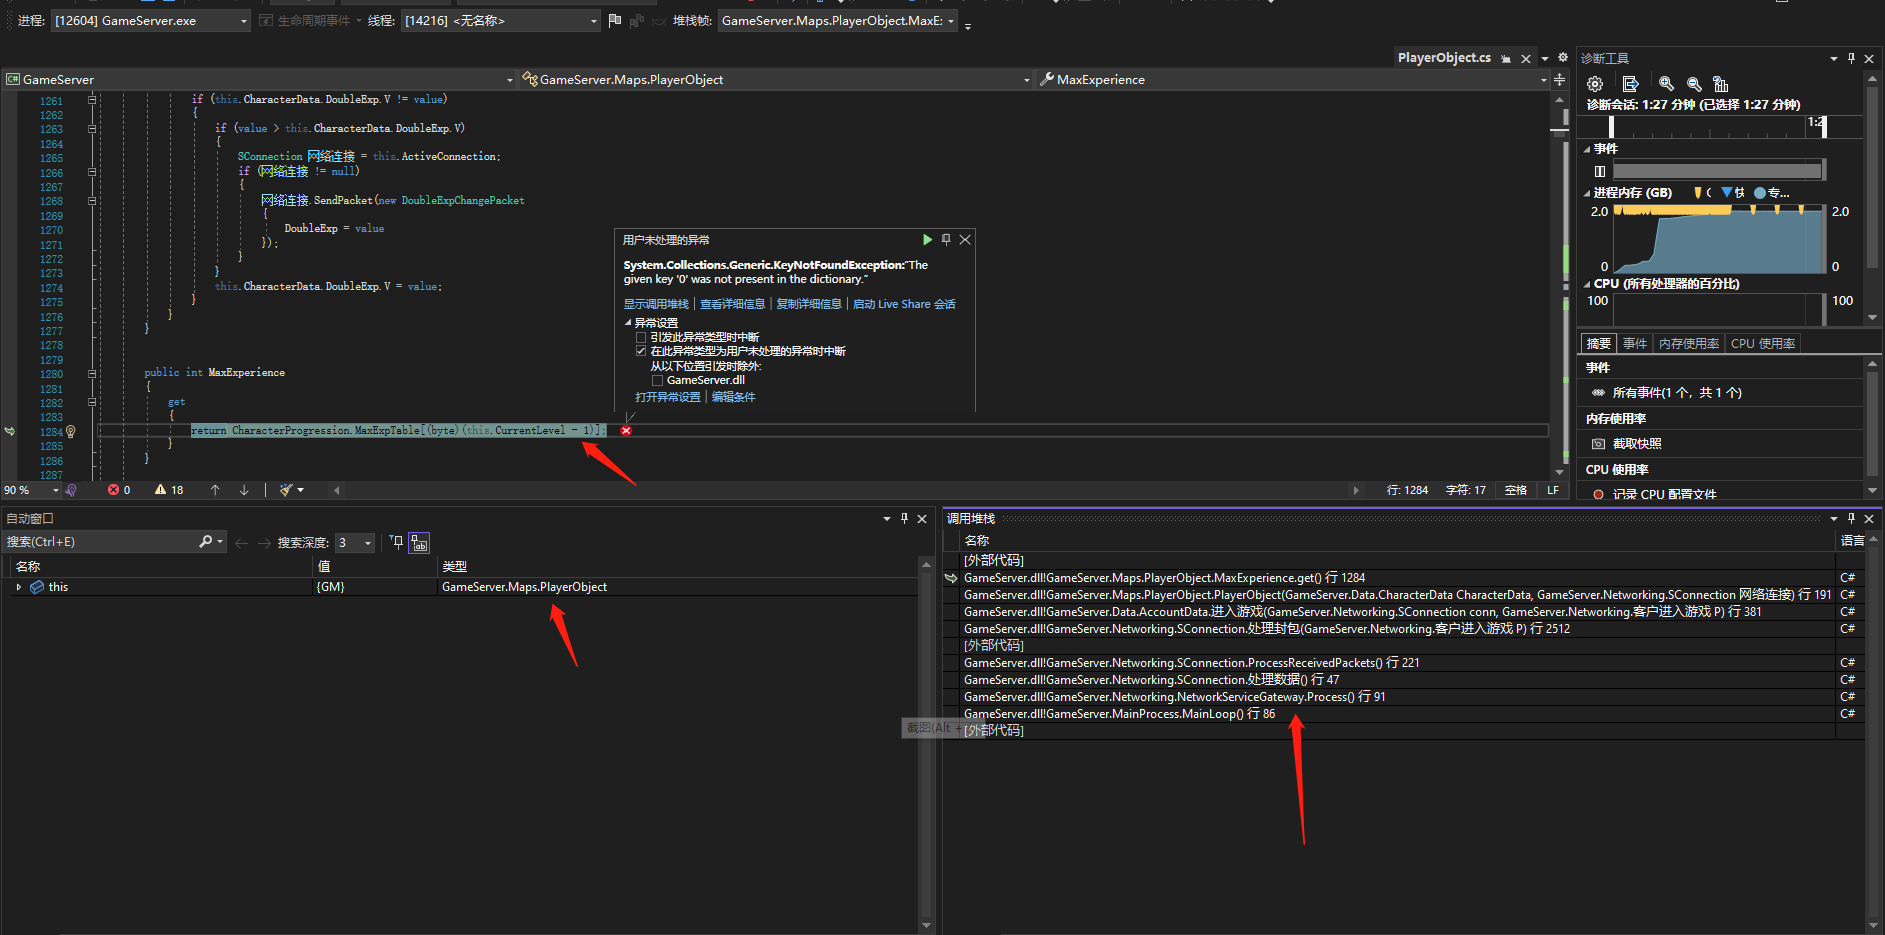This screenshot has height=935, width=1885.
Task: Open the diagnostic tools settings gear
Action: [1595, 84]
